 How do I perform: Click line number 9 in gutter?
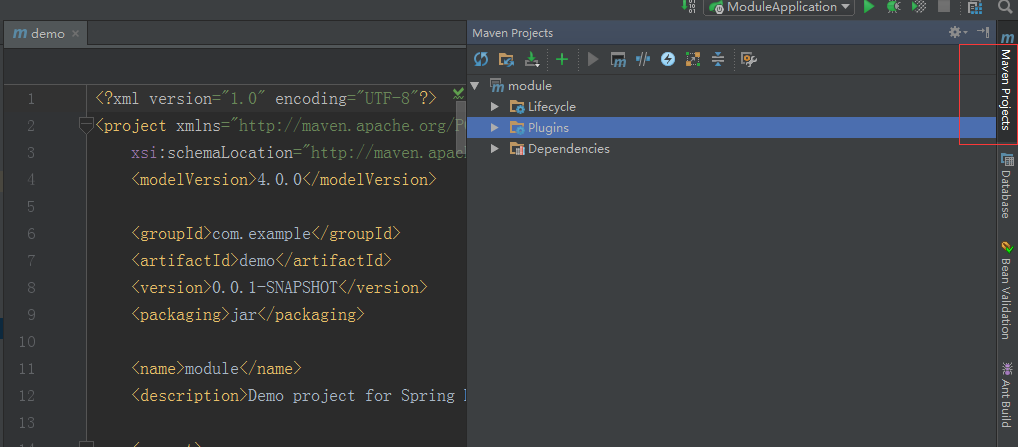[31, 315]
